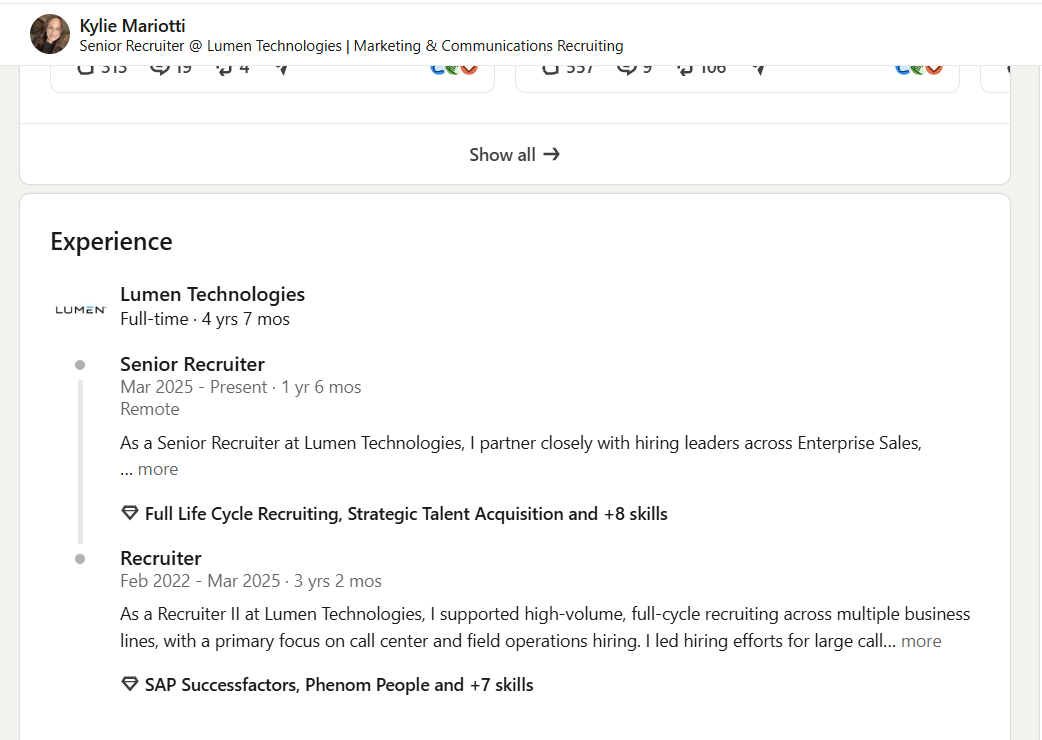Viewport: 1042px width, 740px height.
Task: Click the send icon on second post
Action: click(x=759, y=69)
